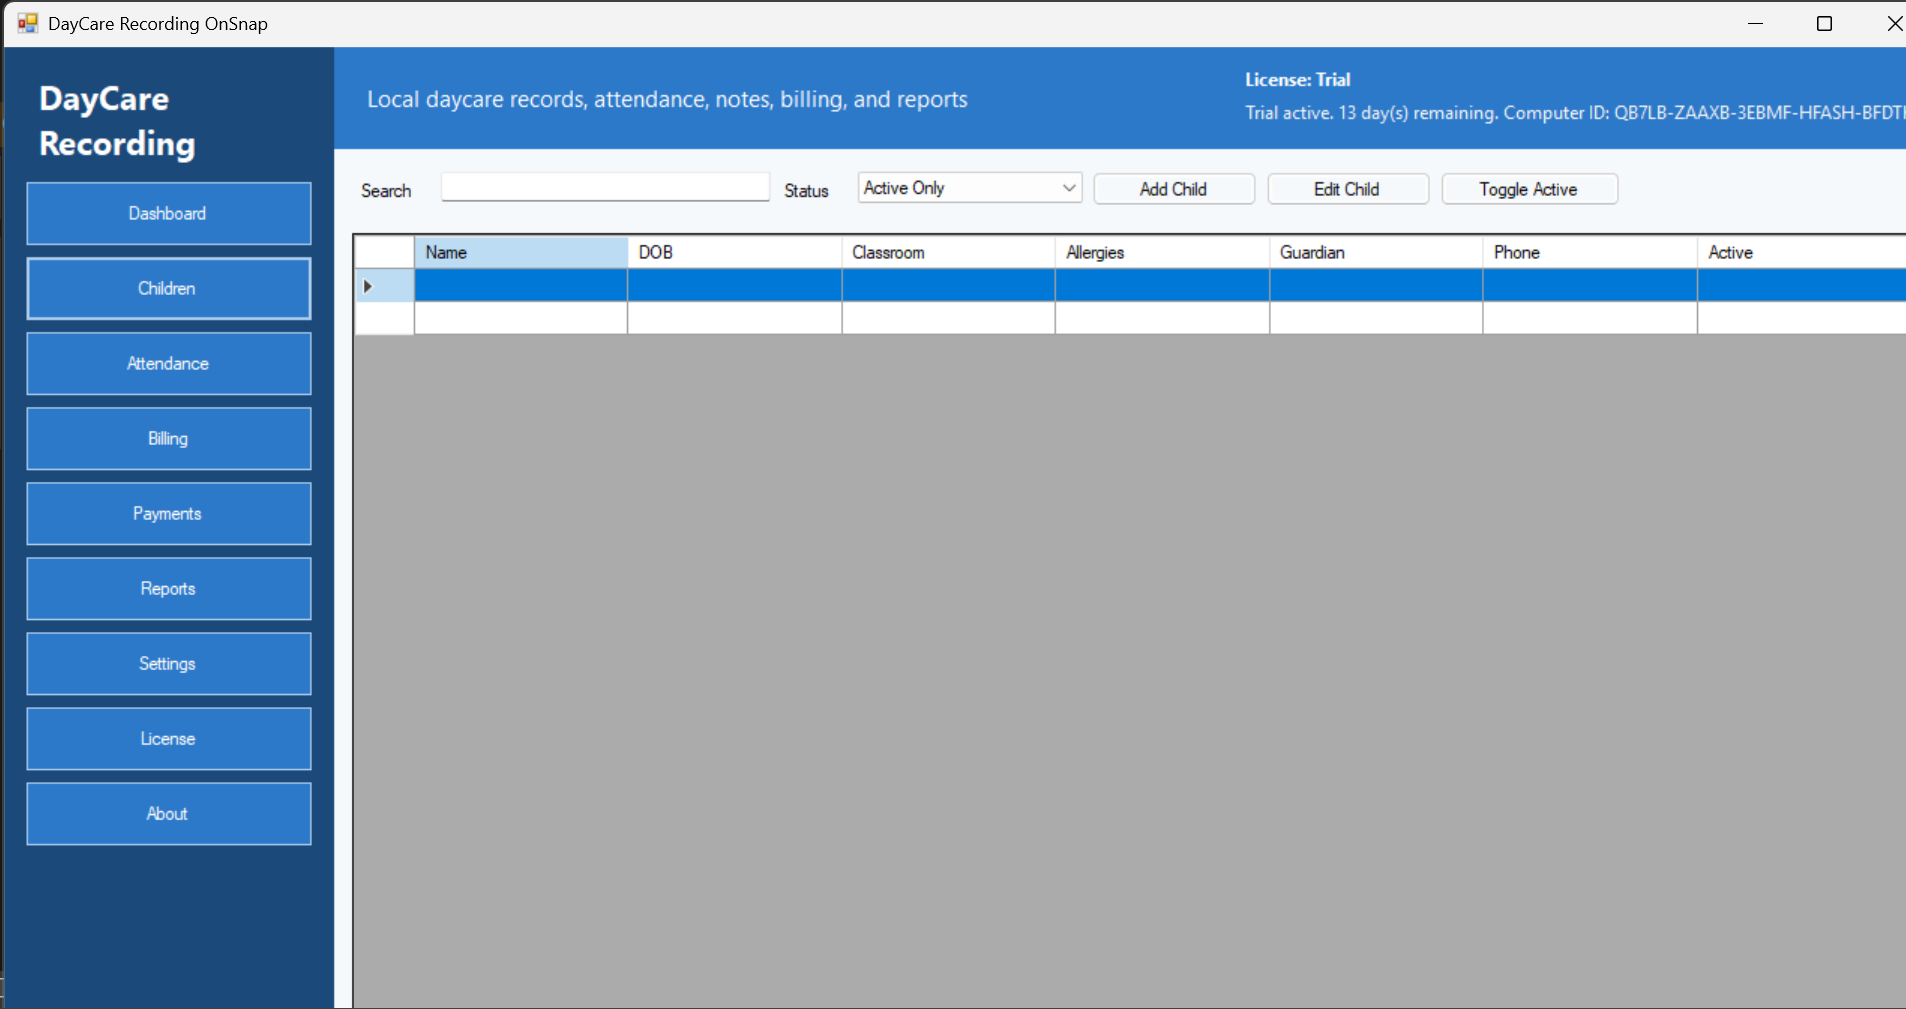Maximize the DayCare Recording window
The height and width of the screenshot is (1009, 1906).
point(1824,23)
